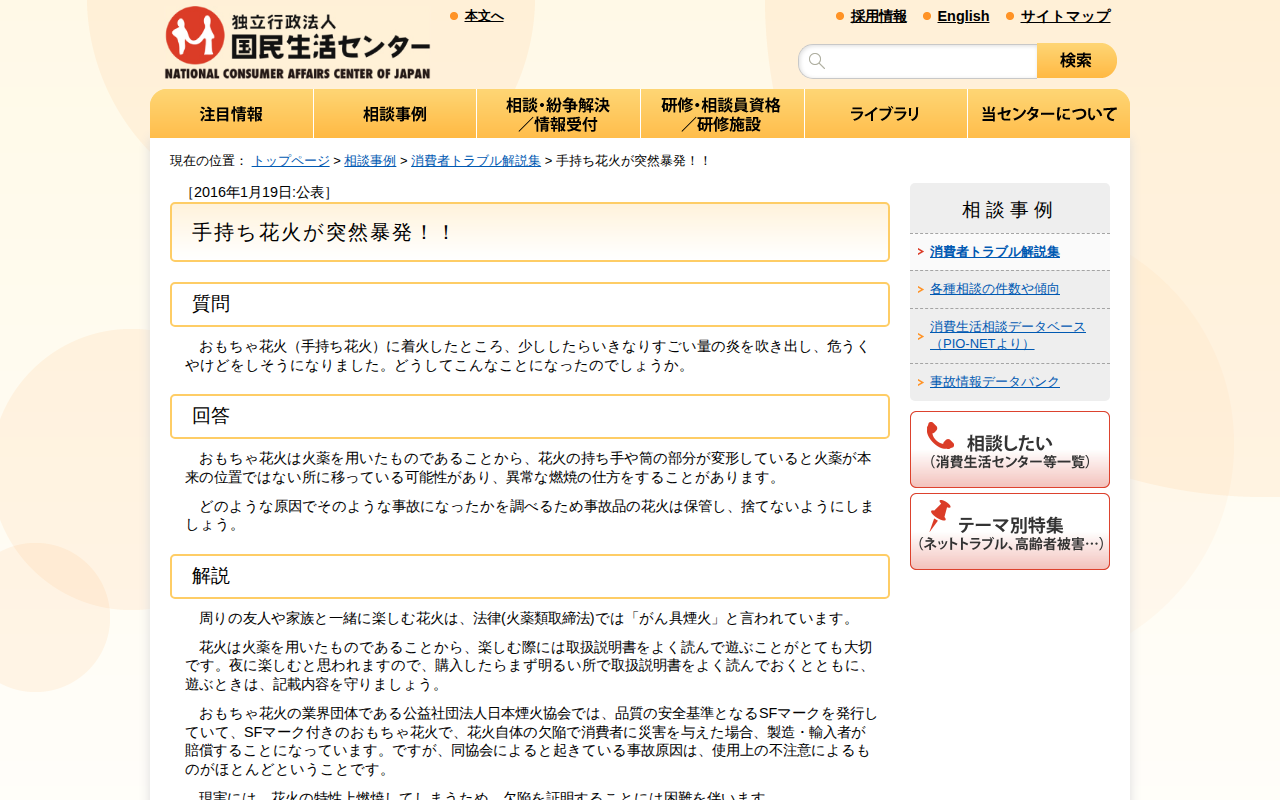Click the 国民生活センター logo
The image size is (1280, 800).
(297, 42)
